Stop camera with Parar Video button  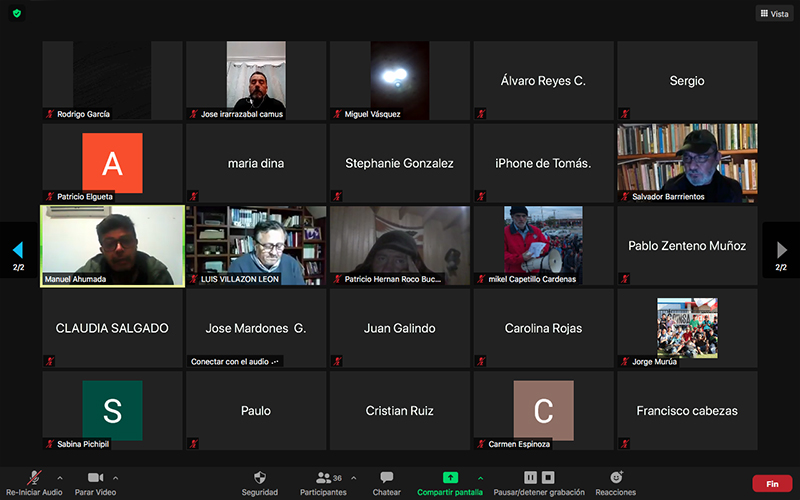pyautogui.click(x=96, y=478)
